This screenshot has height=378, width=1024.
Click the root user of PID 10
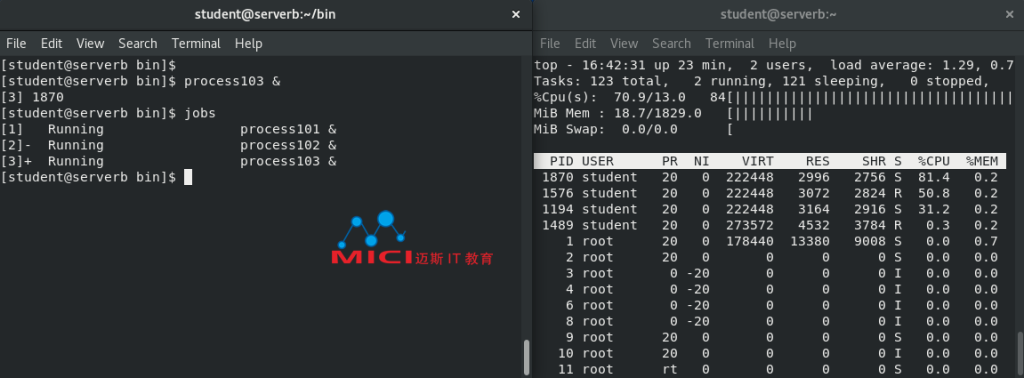(x=598, y=353)
